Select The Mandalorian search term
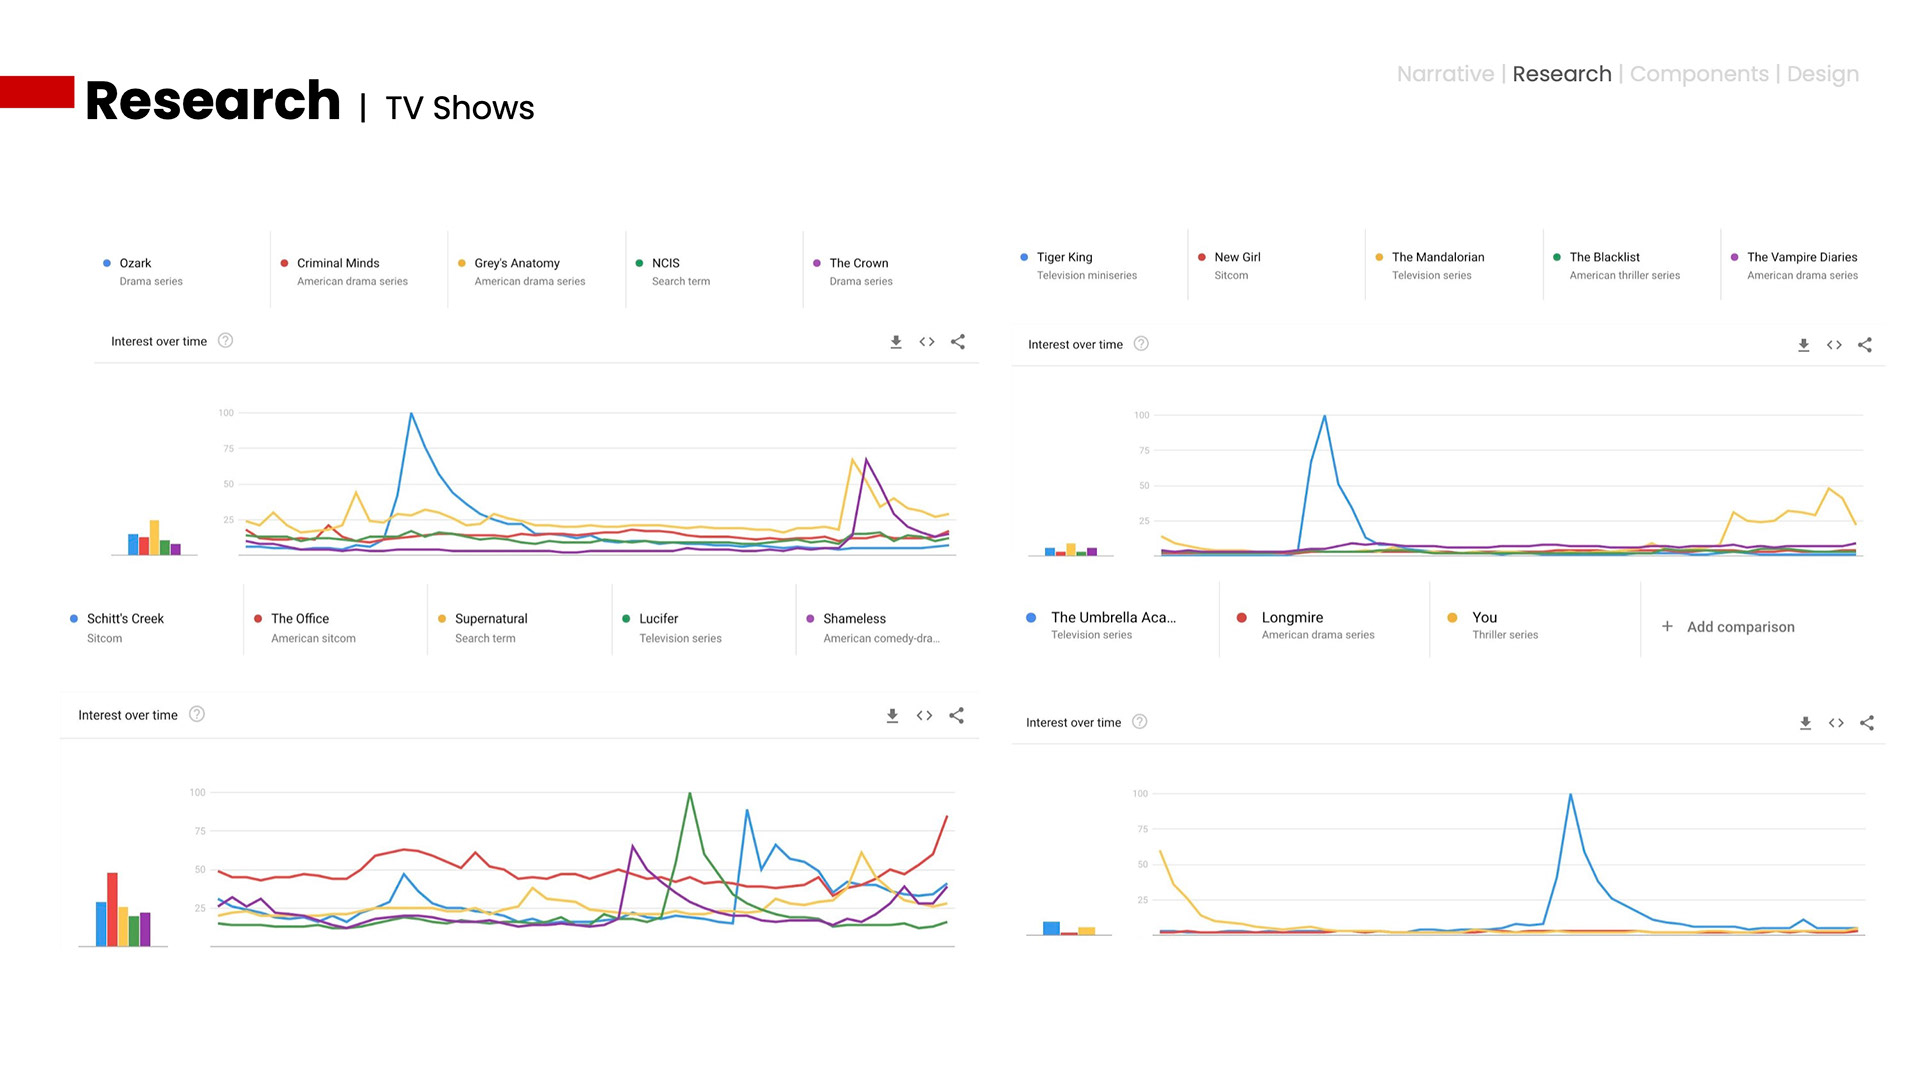This screenshot has width=1920, height=1080. coord(1430,266)
